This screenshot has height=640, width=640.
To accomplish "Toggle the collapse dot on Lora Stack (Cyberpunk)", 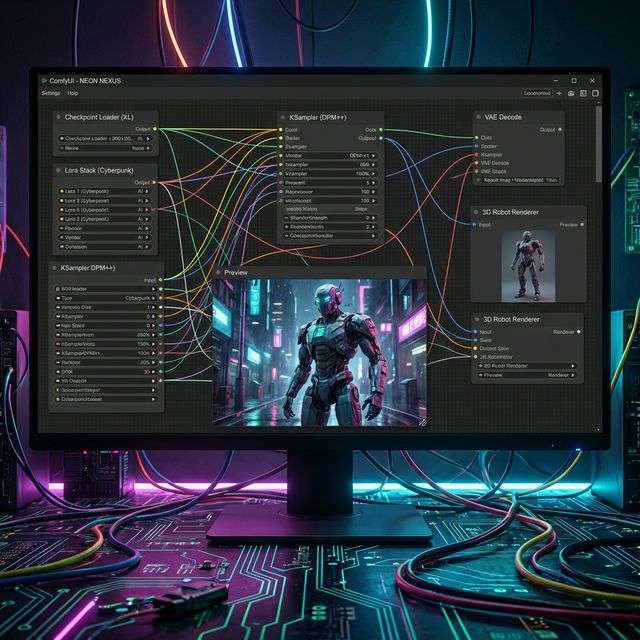I will 58,170.
